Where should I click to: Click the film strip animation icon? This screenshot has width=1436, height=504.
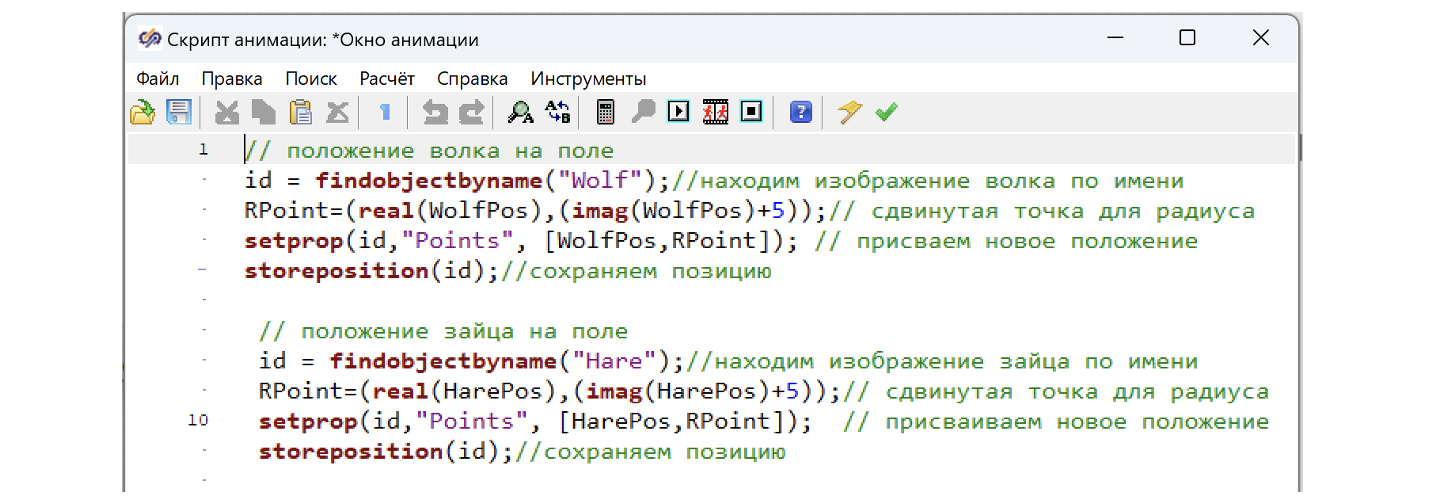coord(715,112)
